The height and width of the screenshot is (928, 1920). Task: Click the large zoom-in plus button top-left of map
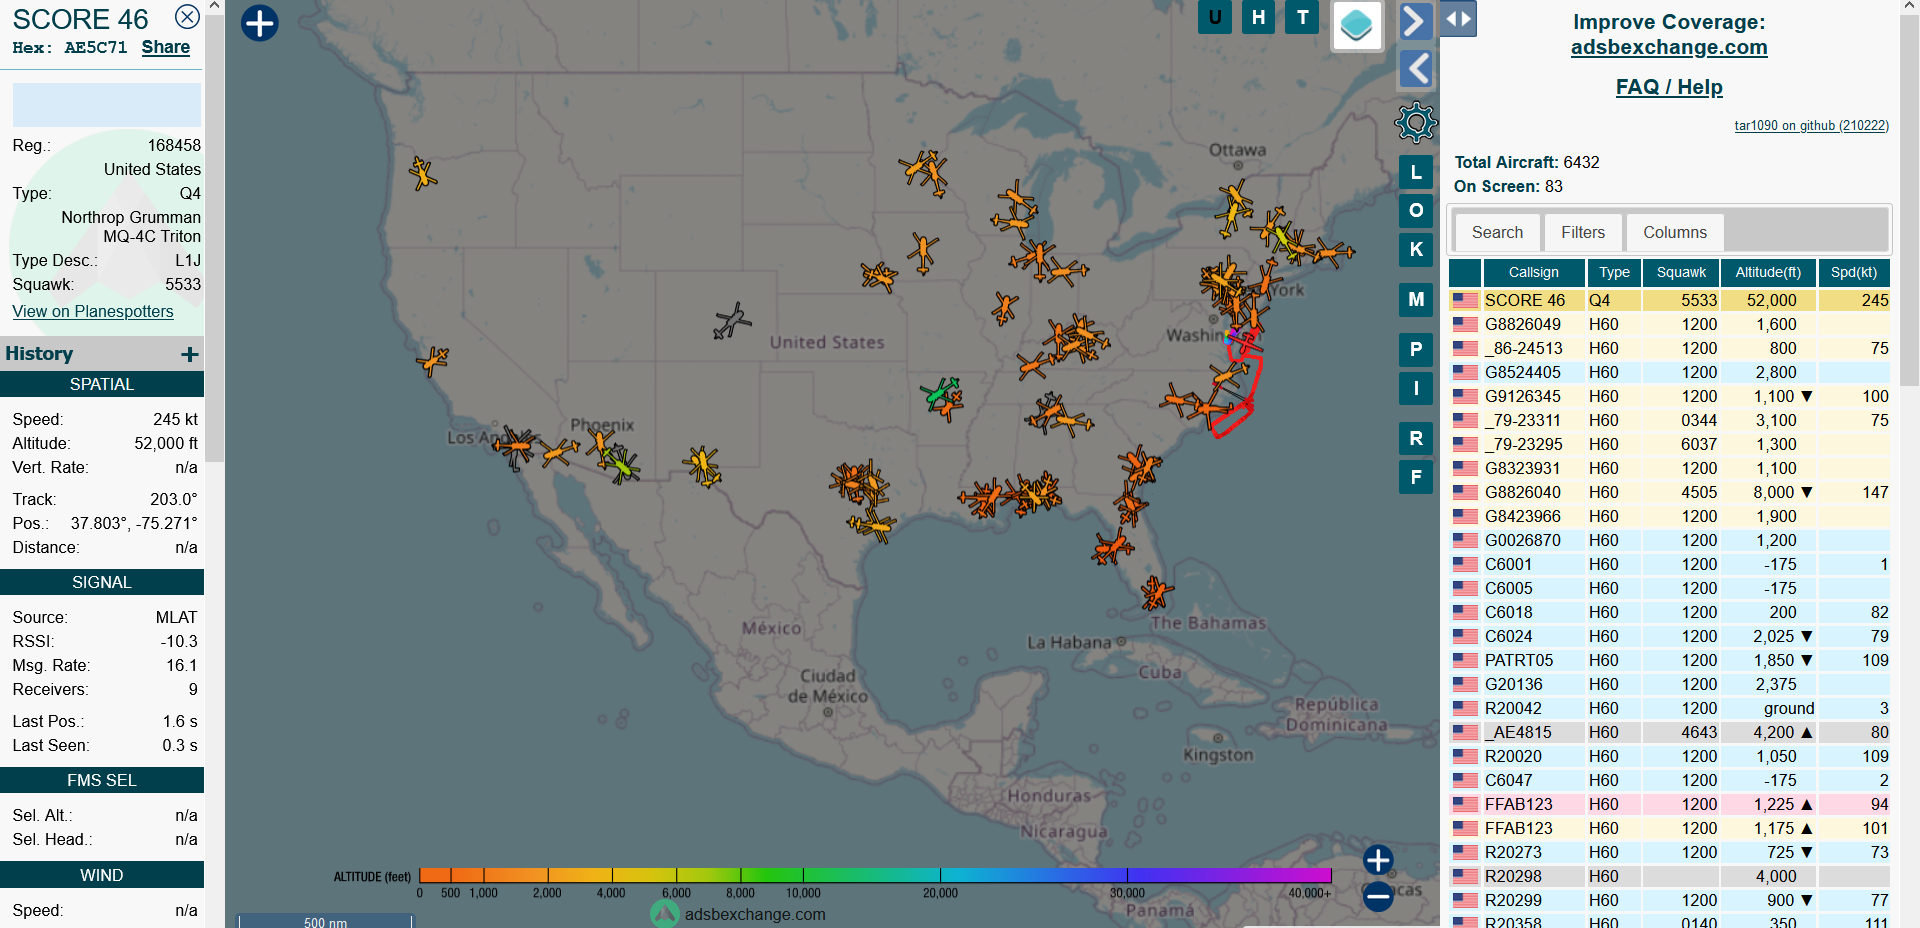[x=260, y=23]
